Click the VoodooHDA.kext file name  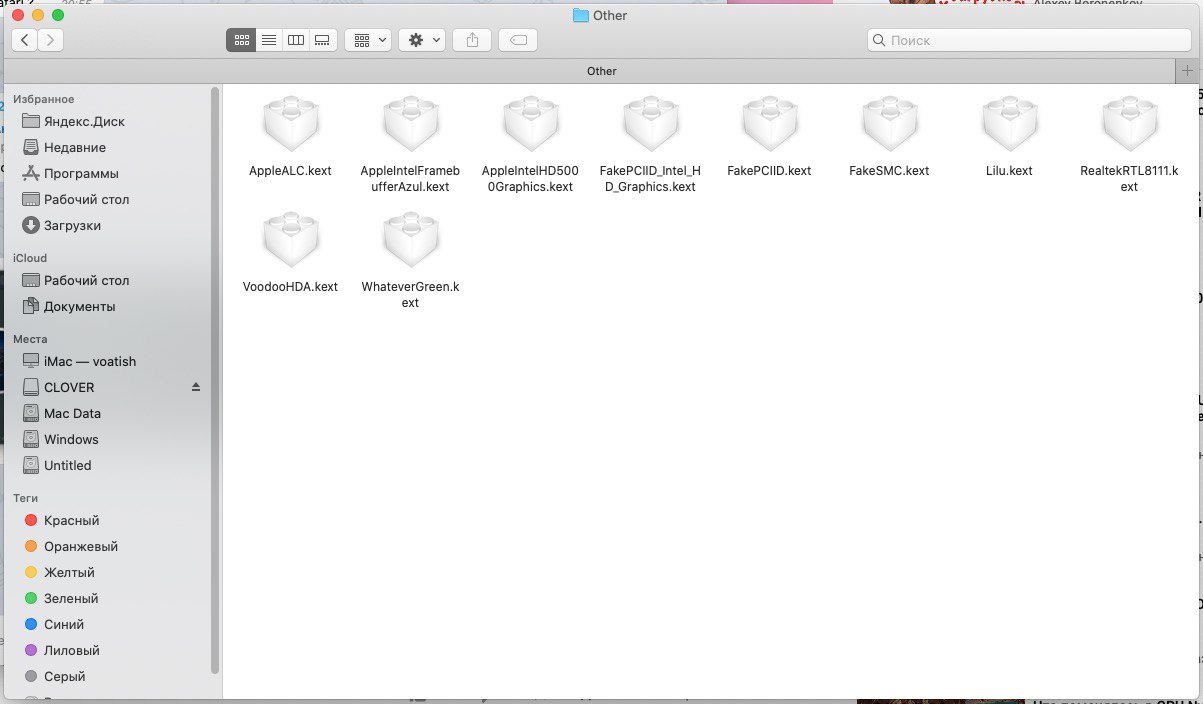coord(290,286)
